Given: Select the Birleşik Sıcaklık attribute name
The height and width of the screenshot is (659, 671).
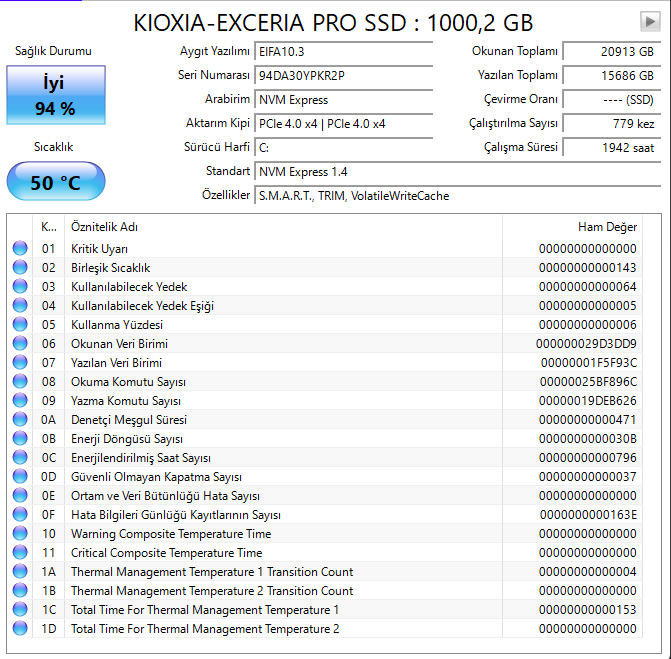Looking at the screenshot, I should [110, 268].
